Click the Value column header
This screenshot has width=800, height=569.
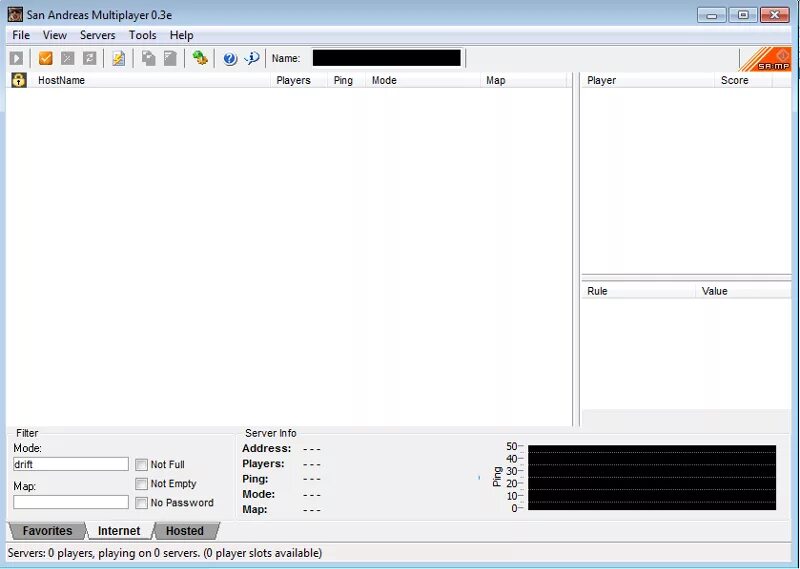point(743,291)
